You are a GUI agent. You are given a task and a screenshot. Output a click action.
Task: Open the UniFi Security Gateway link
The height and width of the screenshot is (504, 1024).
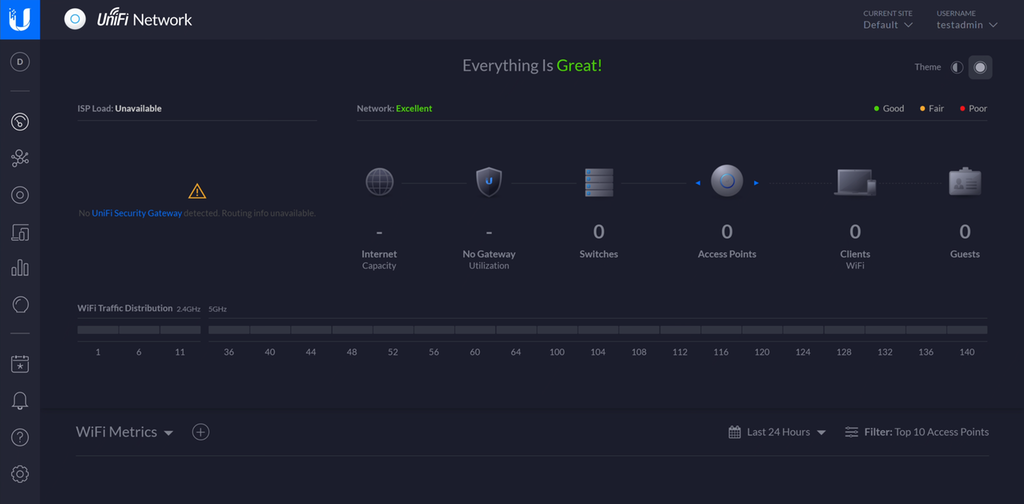pyautogui.click(x=136, y=213)
